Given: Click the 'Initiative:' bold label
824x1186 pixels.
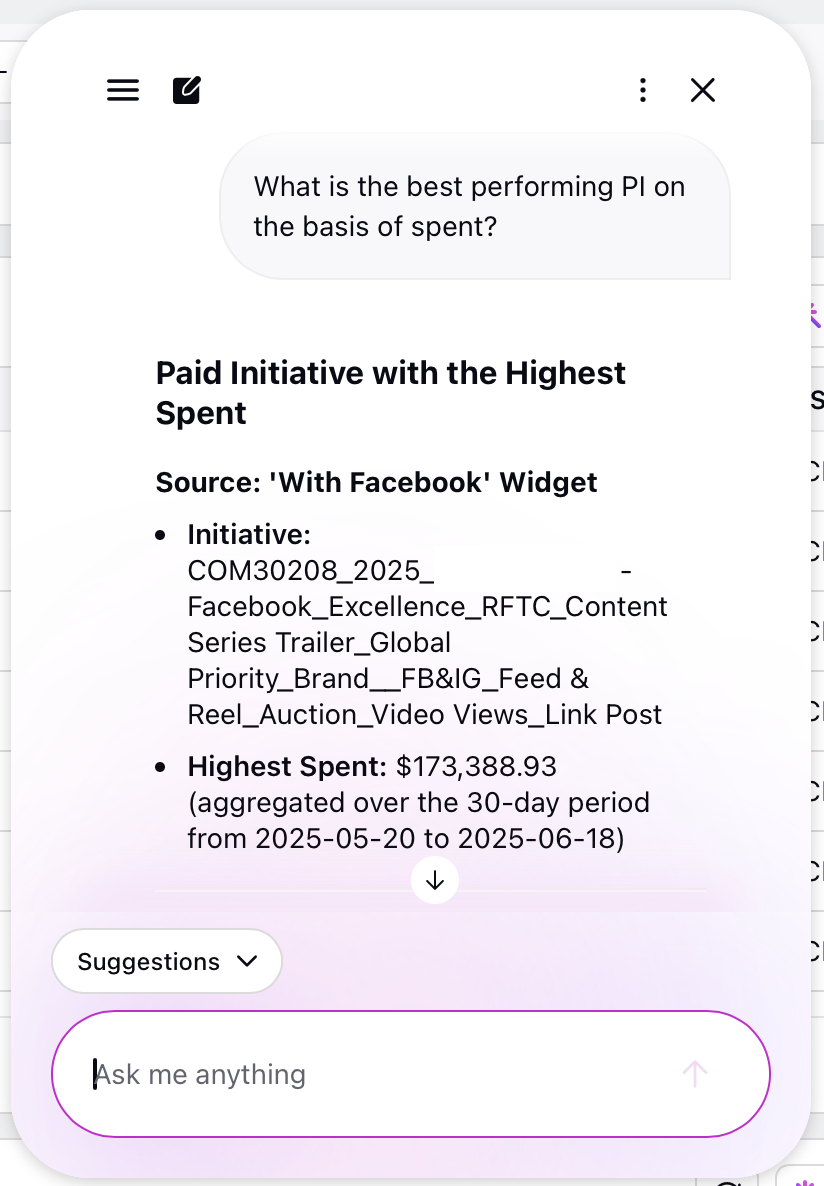Looking at the screenshot, I should [249, 534].
